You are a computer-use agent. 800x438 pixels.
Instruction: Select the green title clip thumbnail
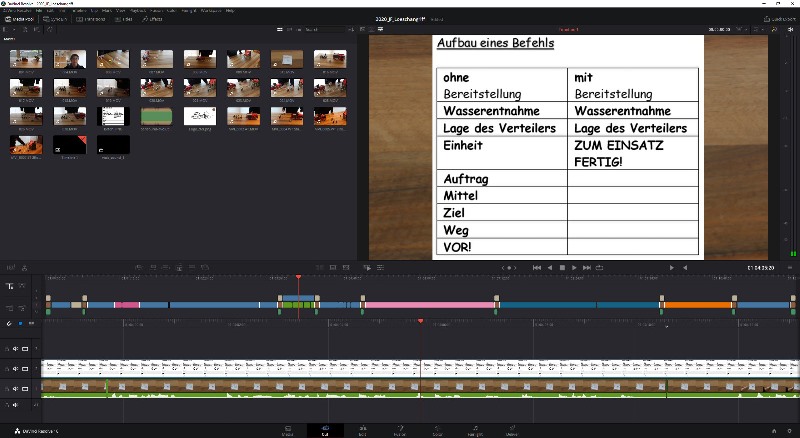click(156, 116)
